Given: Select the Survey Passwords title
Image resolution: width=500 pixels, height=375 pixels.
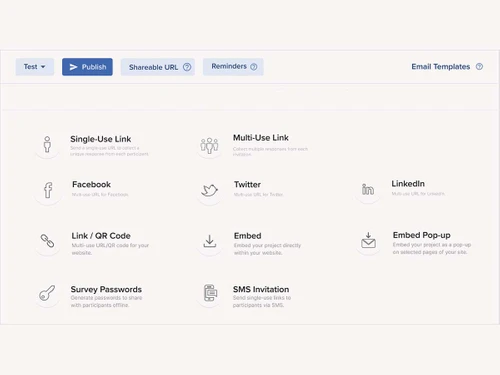Looking at the screenshot, I should [106, 289].
